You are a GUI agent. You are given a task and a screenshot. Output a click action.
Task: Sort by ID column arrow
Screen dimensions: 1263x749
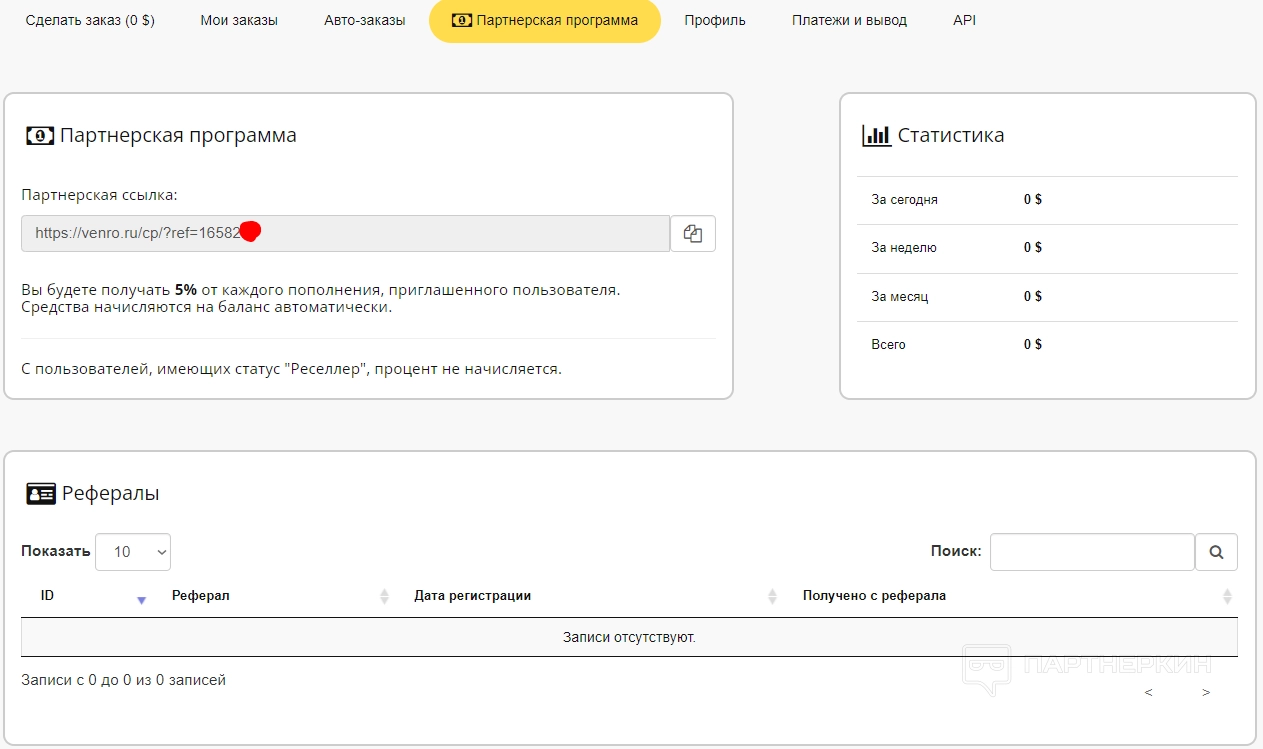tap(141, 597)
